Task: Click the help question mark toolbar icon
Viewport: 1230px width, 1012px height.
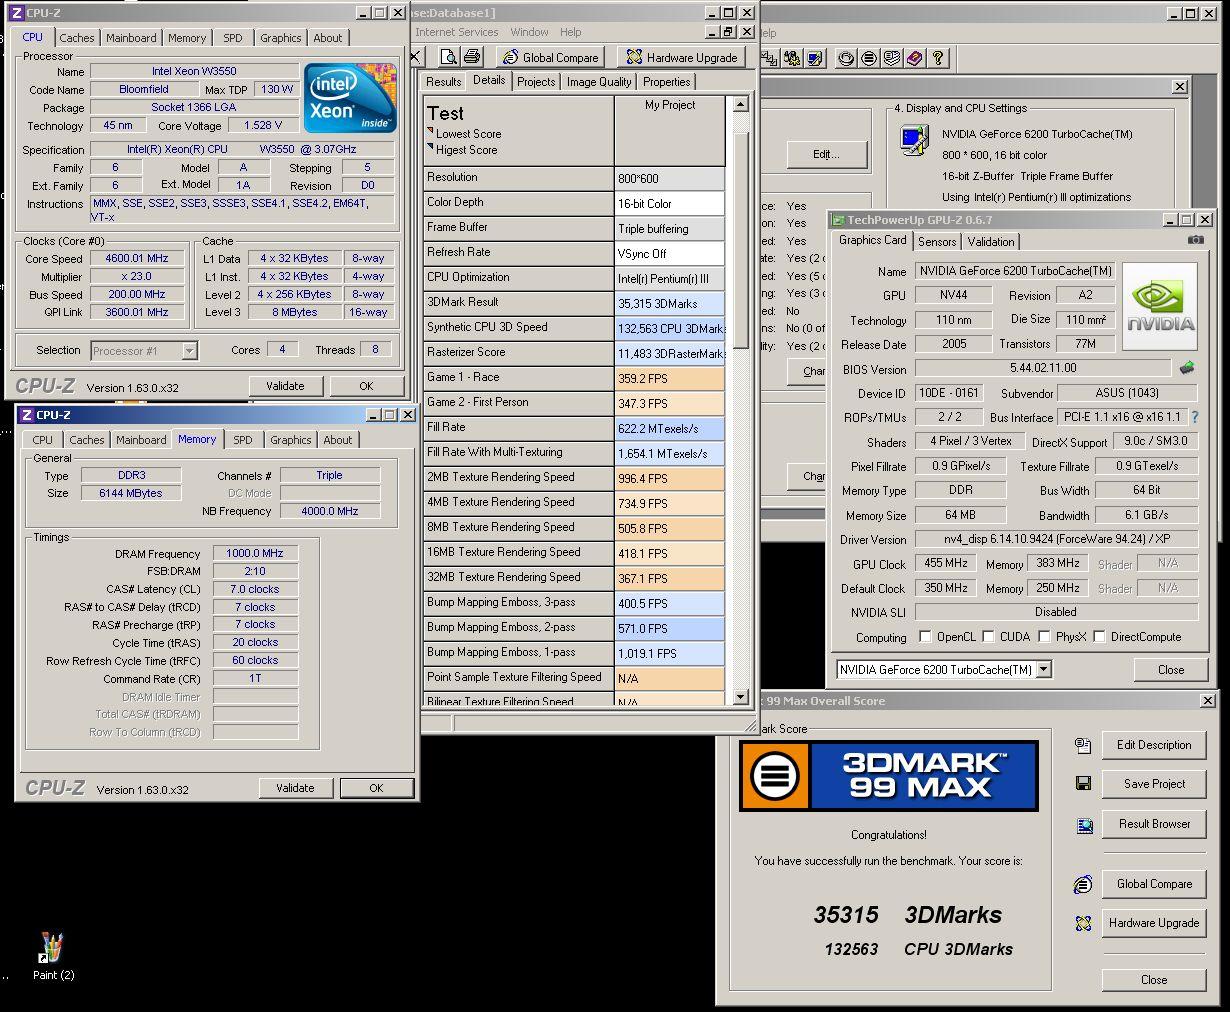Action: coord(938,58)
